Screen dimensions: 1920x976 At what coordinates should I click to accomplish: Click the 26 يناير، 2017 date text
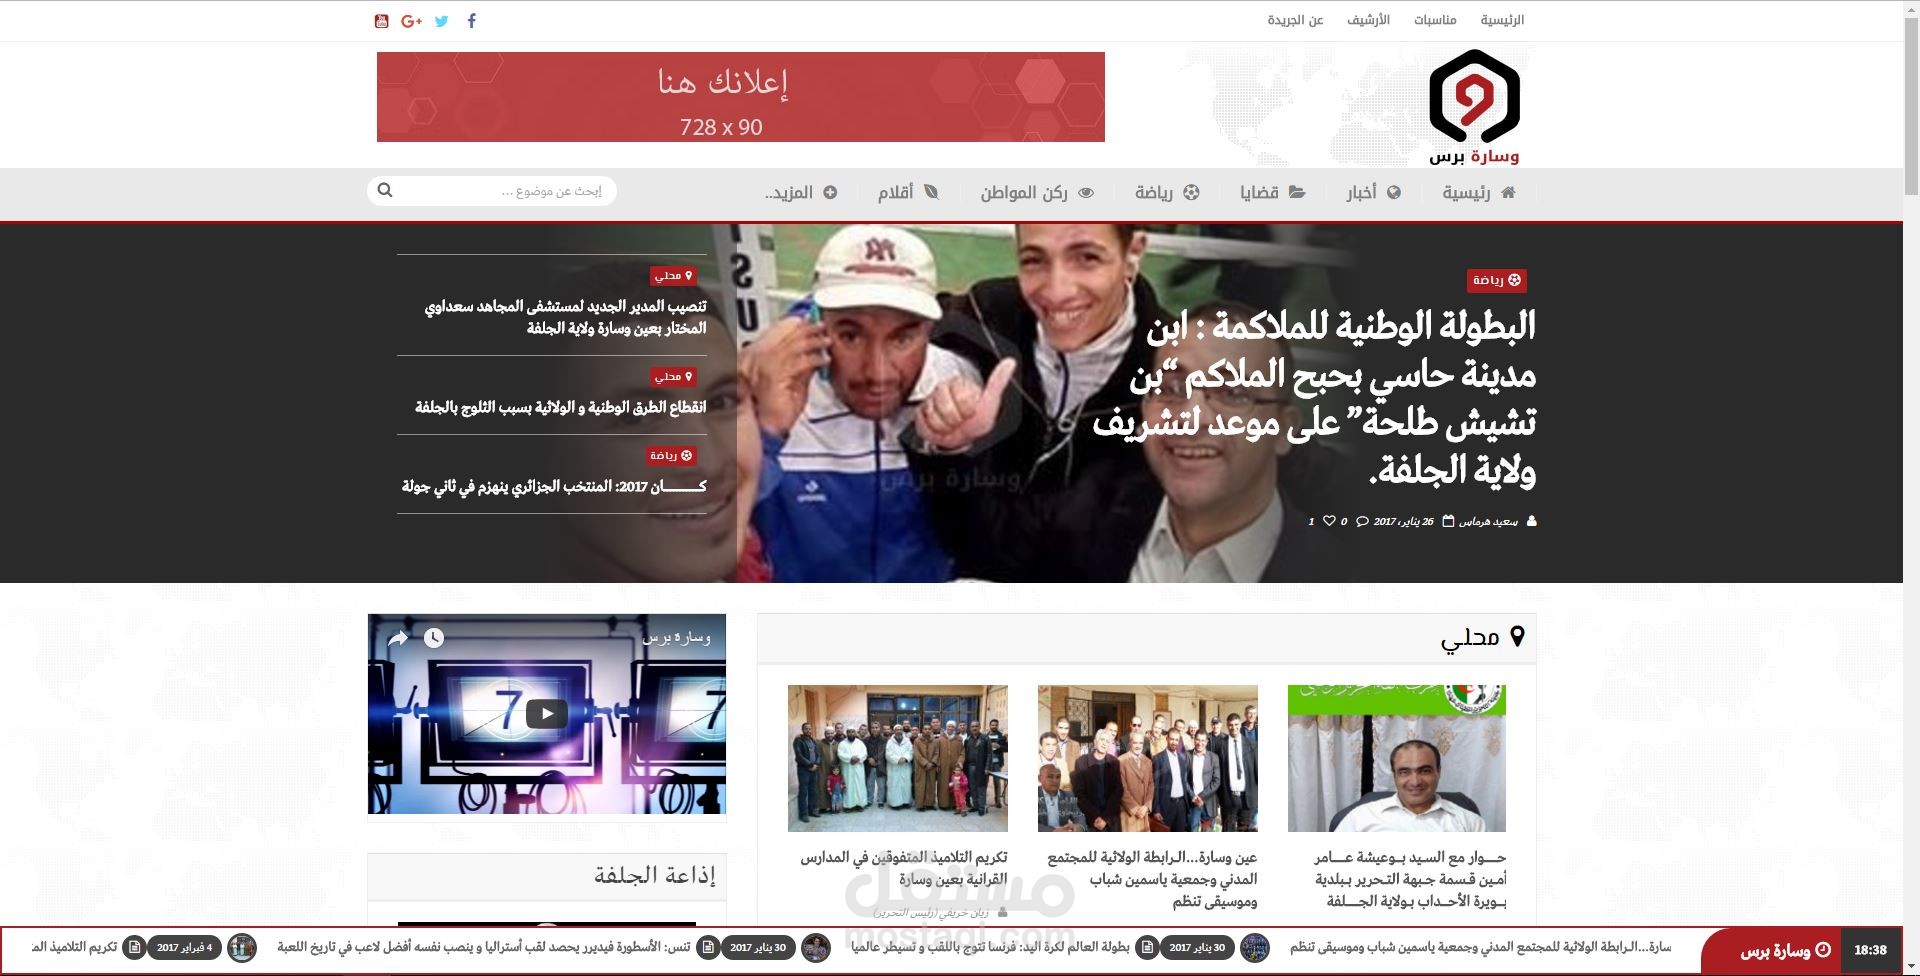point(1404,521)
